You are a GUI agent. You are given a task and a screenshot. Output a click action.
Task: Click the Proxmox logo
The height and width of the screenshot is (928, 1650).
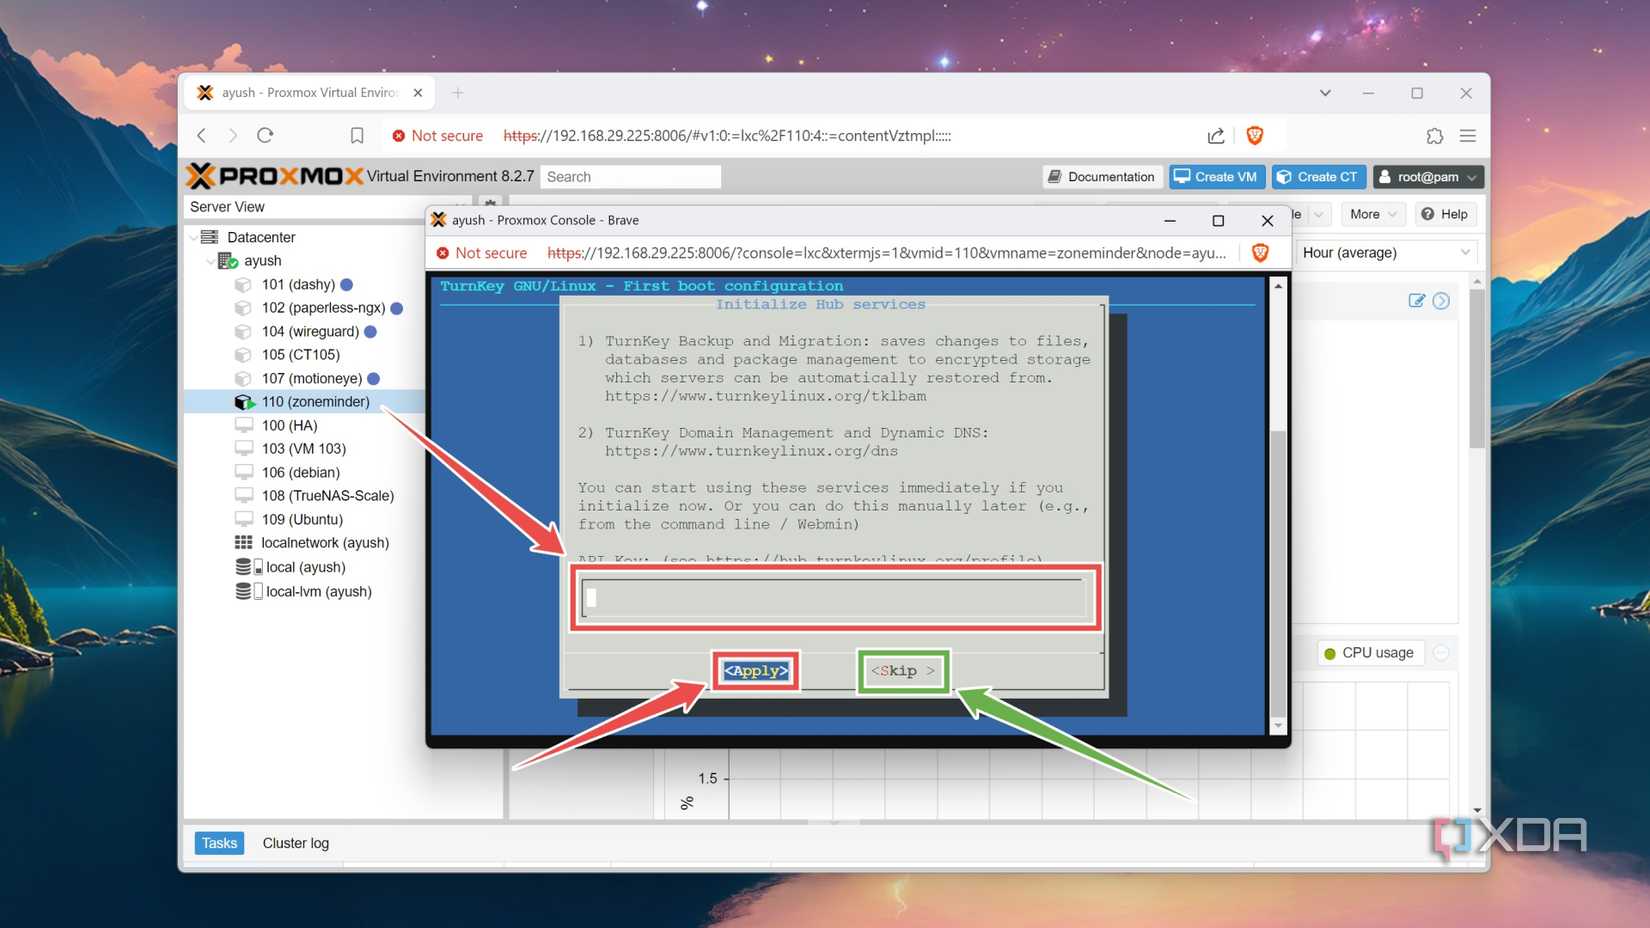(275, 176)
